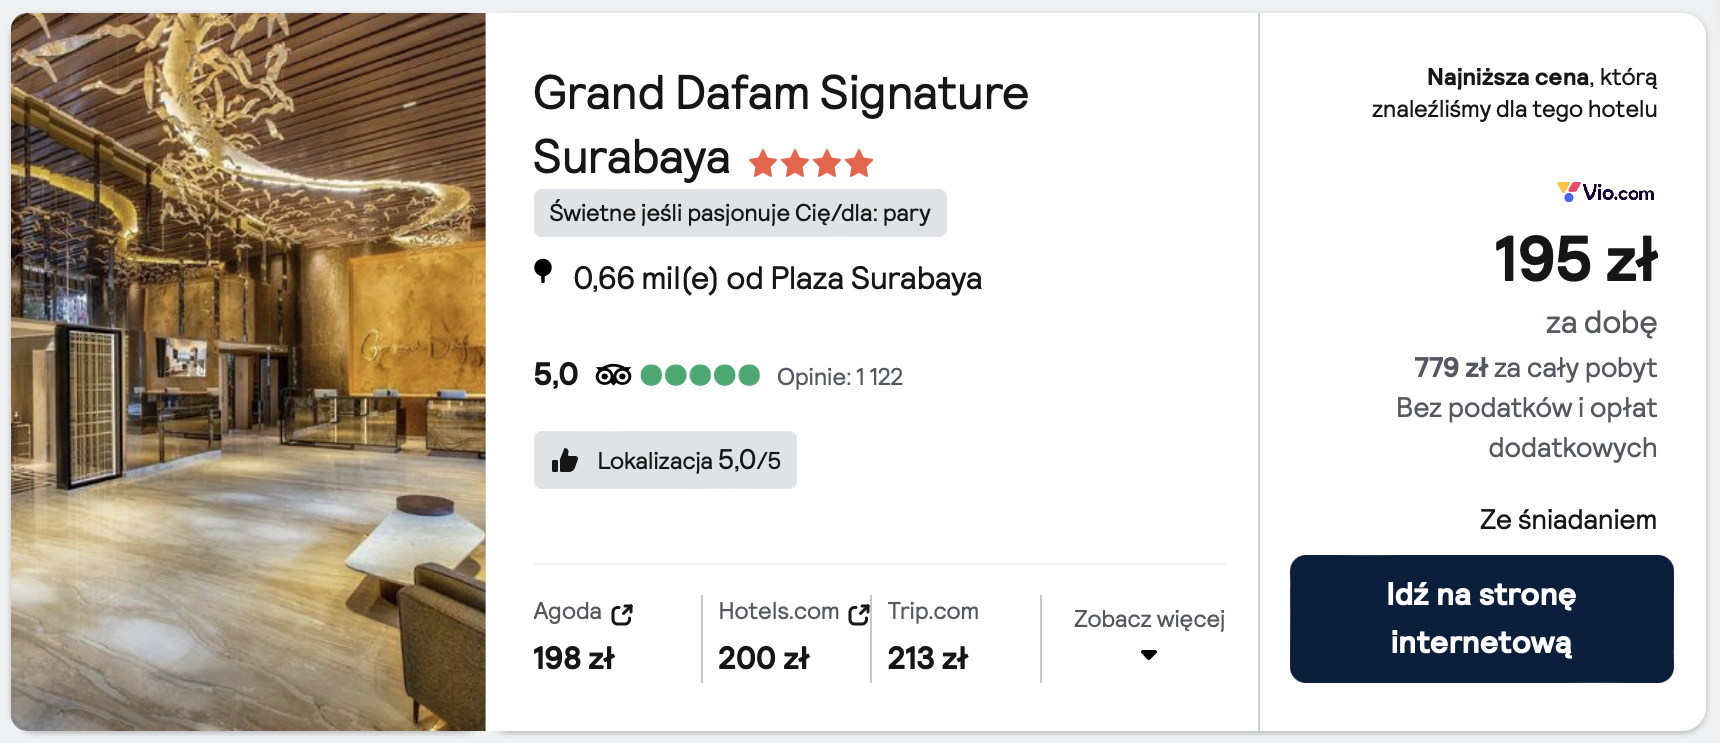Click the location pin icon
The image size is (1720, 743).
click(x=543, y=271)
